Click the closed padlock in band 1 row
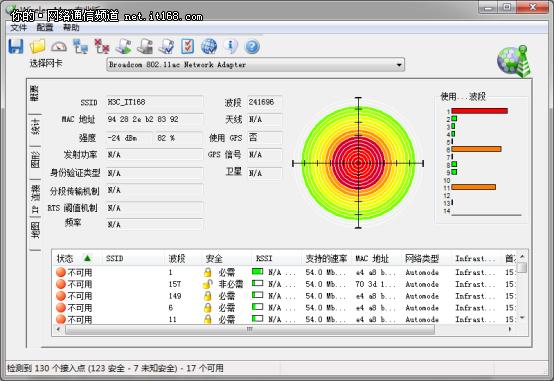 coord(208,272)
